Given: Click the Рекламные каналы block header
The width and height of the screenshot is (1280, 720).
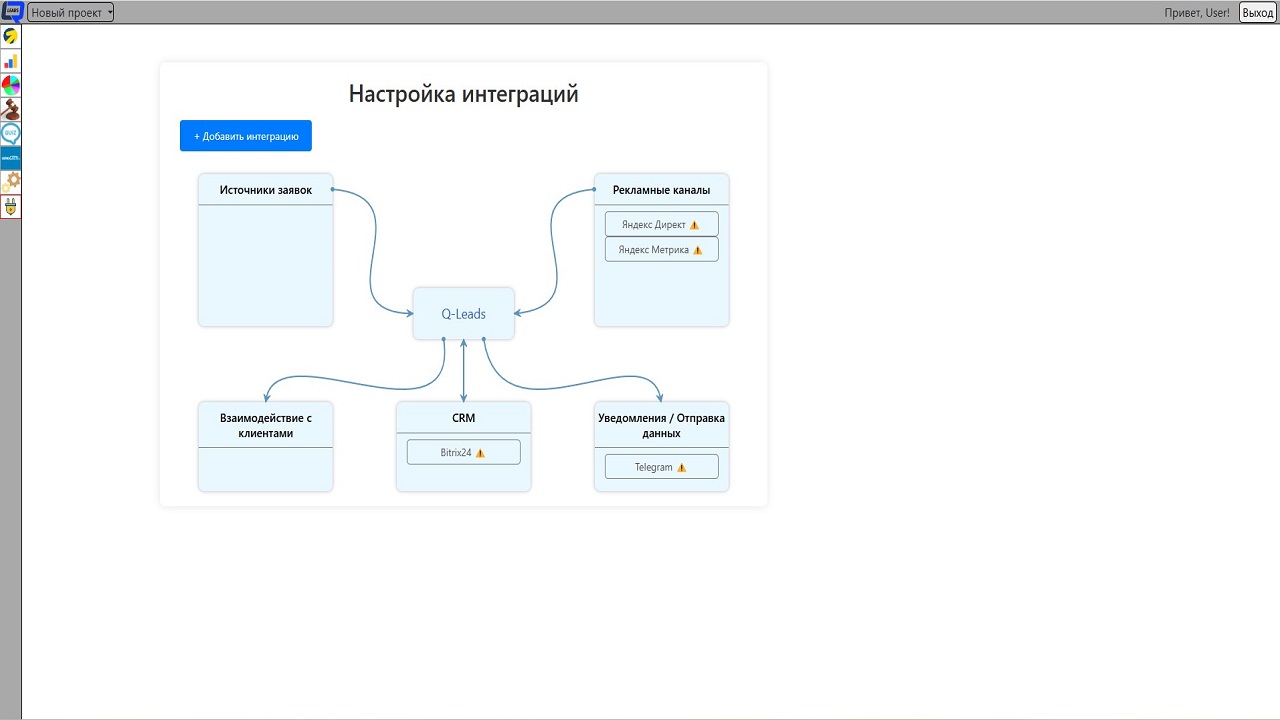Looking at the screenshot, I should click(661, 190).
